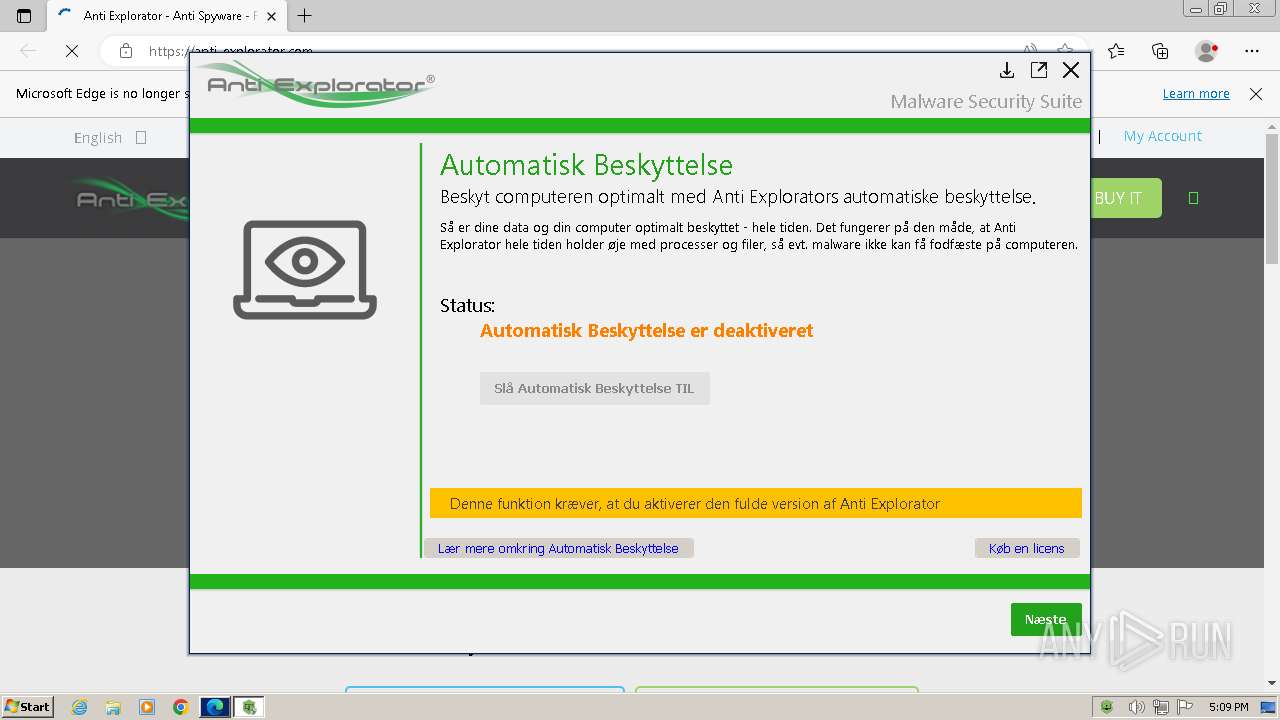Switch to Microsoft Edge in taskbar

pyautogui.click(x=215, y=707)
